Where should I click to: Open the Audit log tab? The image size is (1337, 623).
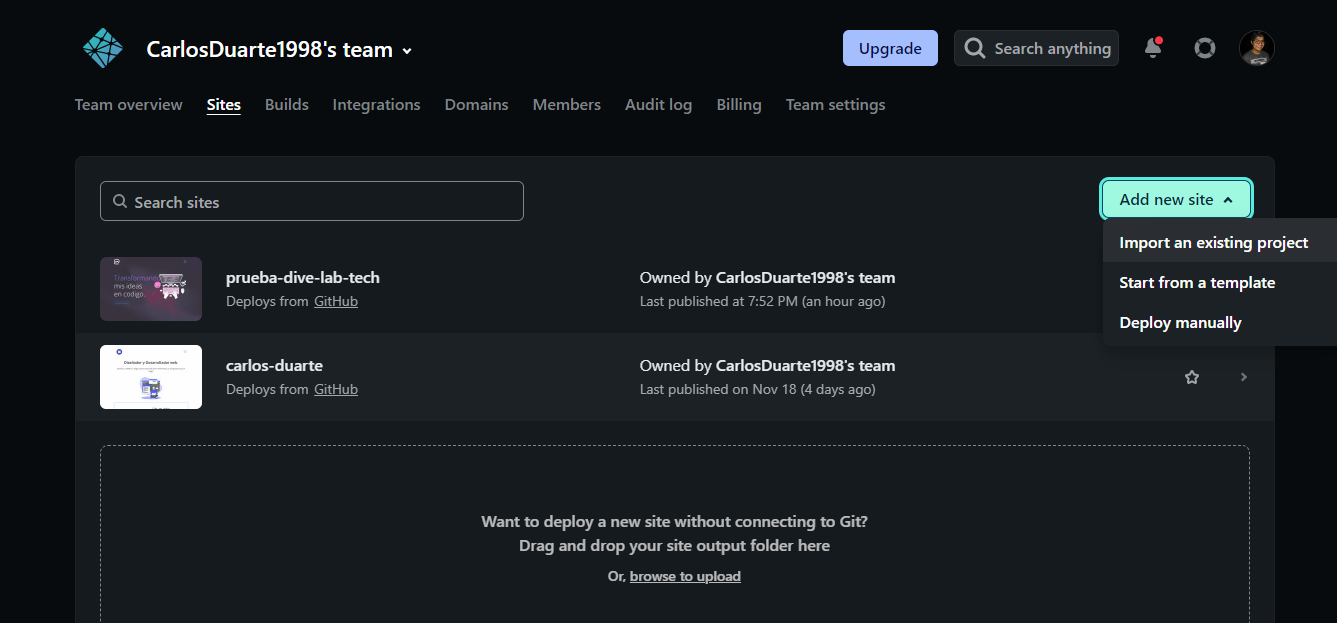659,104
